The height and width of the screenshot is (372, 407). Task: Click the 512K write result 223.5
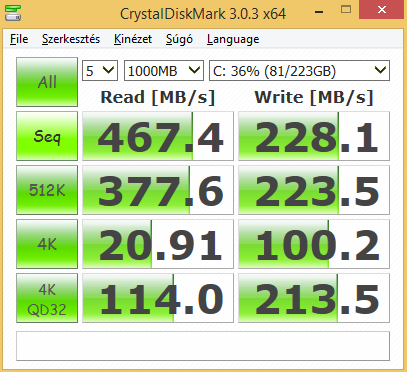coord(314,190)
